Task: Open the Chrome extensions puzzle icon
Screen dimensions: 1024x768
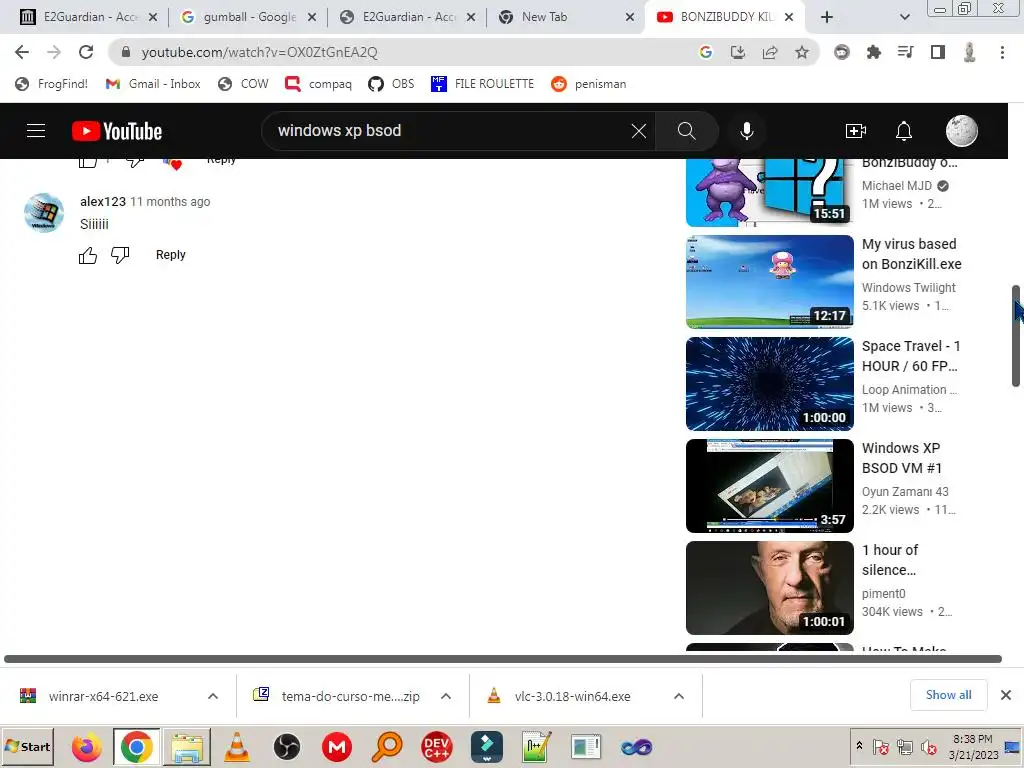Action: point(874,52)
